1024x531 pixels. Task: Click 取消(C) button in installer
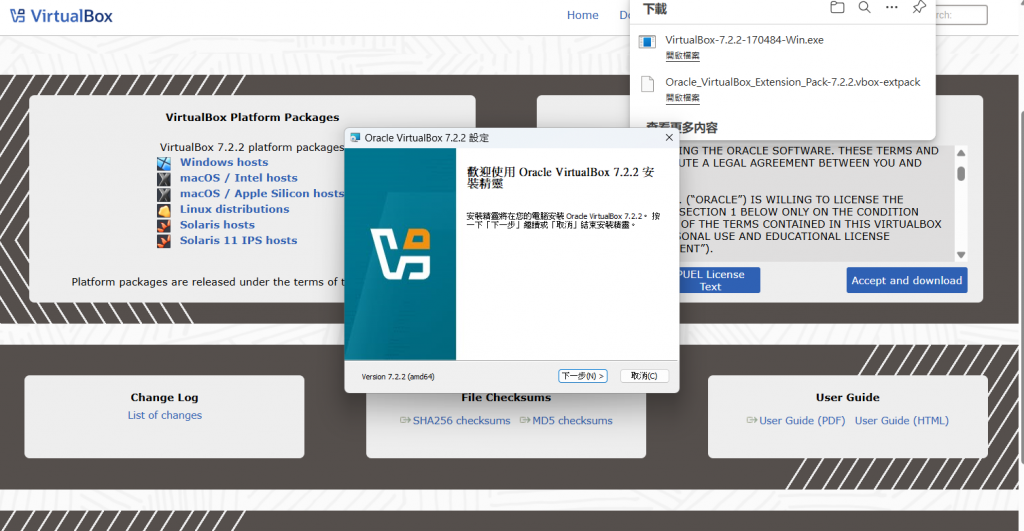click(644, 376)
